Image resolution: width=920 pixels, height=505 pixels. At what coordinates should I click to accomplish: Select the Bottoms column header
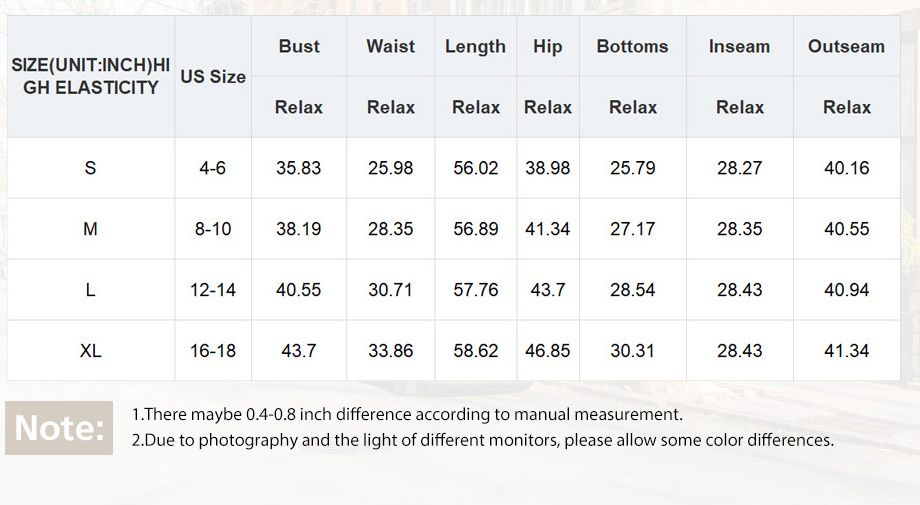tap(632, 46)
